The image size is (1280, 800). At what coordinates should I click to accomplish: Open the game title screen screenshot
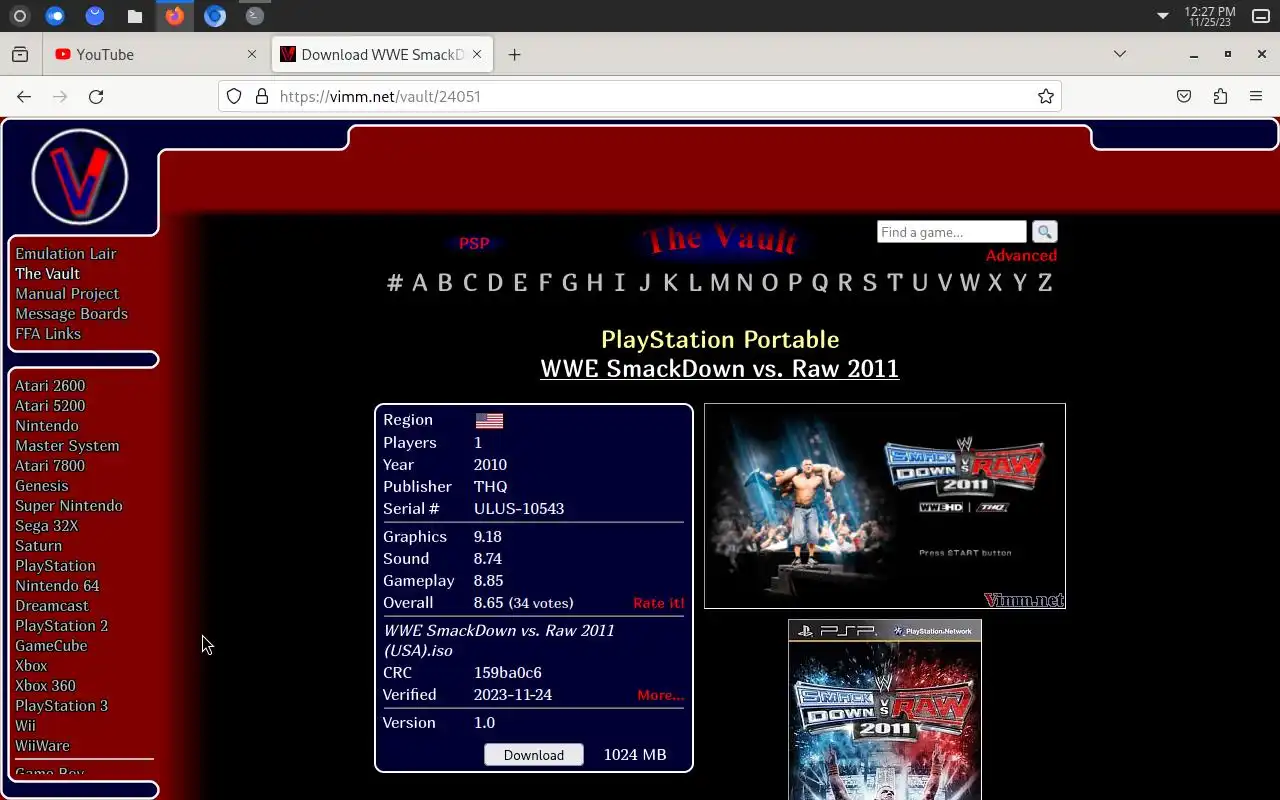point(885,506)
